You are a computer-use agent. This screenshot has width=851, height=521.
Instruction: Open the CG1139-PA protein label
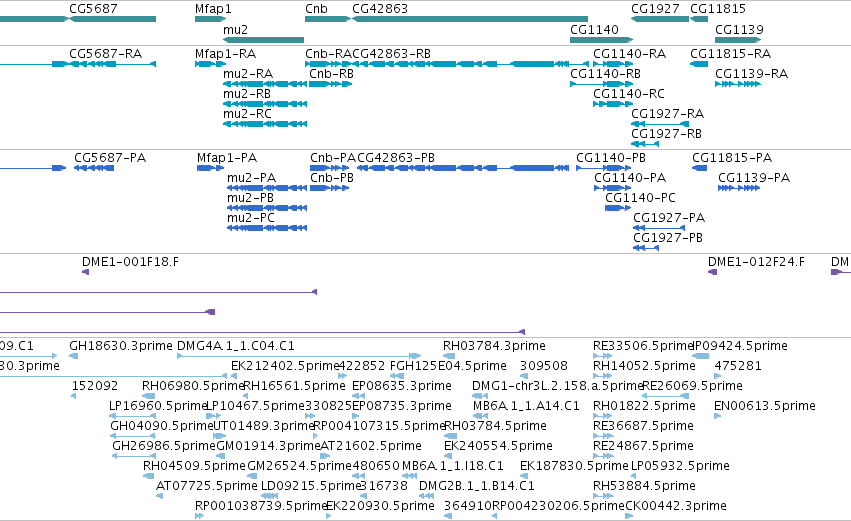754,178
